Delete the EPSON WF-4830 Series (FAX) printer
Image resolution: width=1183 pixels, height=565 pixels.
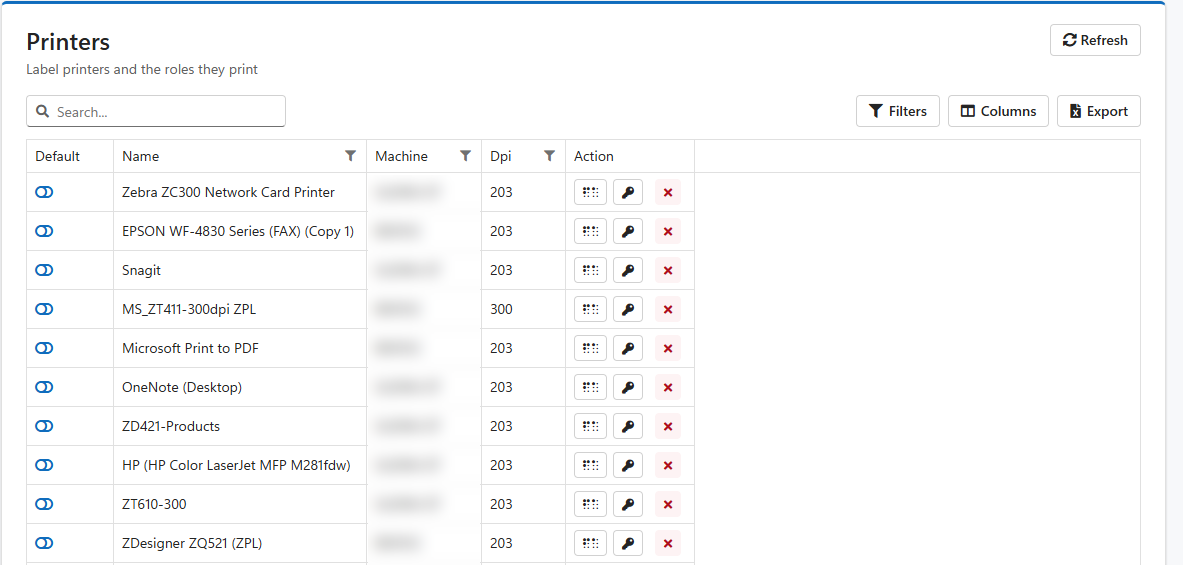tap(668, 232)
